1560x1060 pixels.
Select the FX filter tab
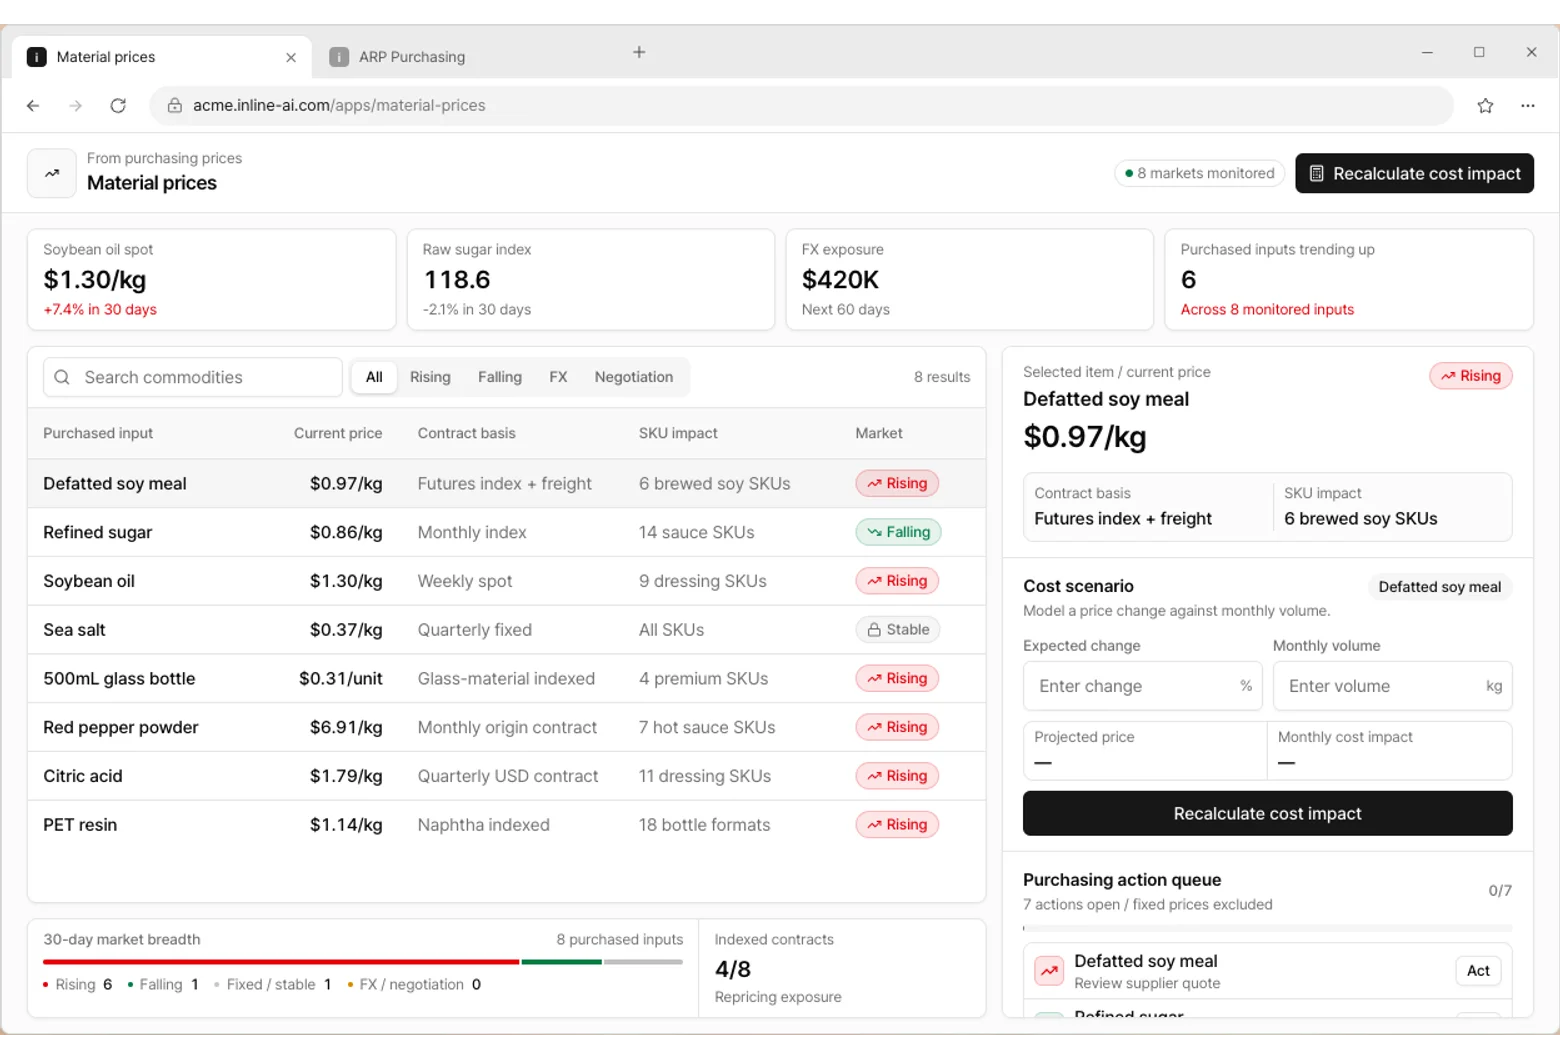click(558, 377)
